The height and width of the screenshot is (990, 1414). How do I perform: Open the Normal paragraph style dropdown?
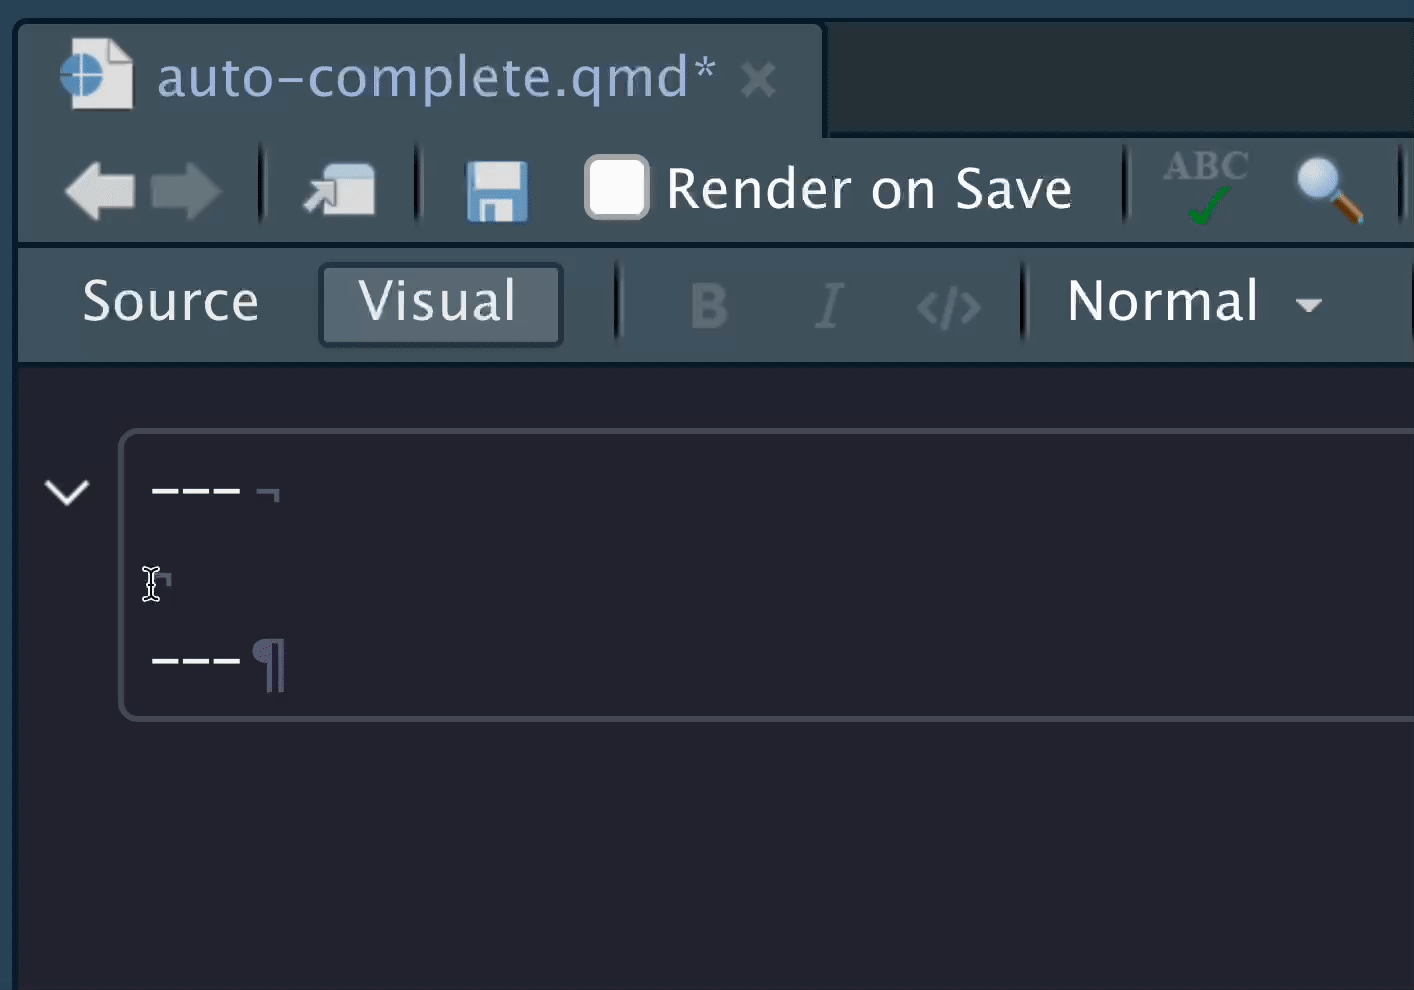click(x=1194, y=302)
